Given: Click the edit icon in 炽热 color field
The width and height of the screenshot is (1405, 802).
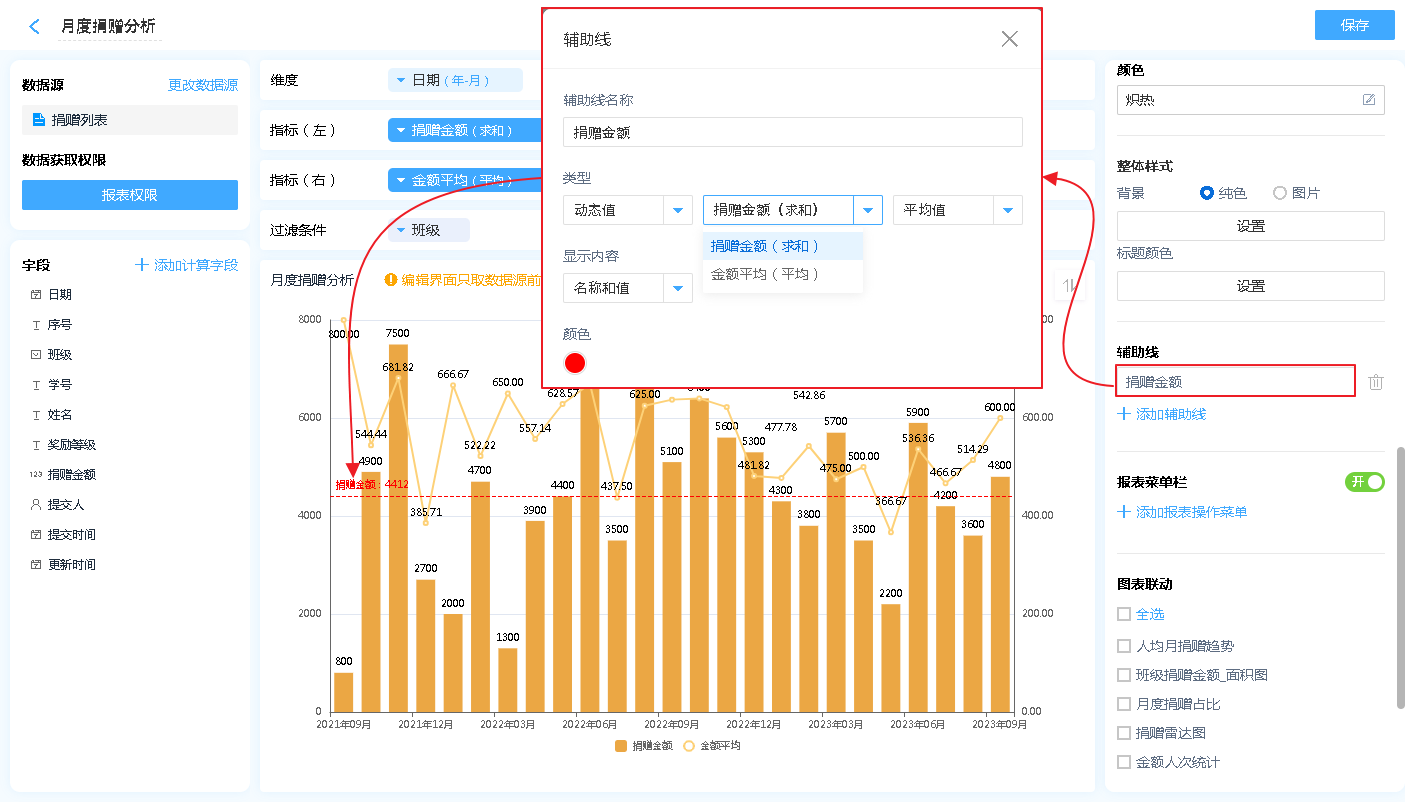Looking at the screenshot, I should pos(1368,100).
